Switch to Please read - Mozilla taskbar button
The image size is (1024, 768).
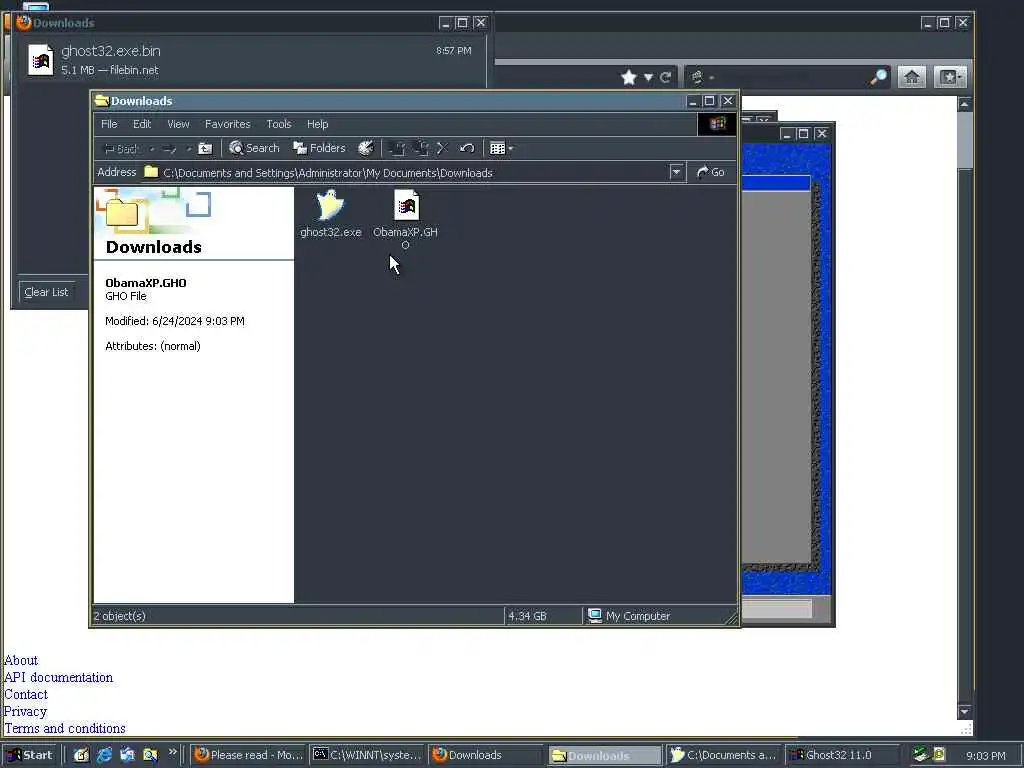click(249, 755)
